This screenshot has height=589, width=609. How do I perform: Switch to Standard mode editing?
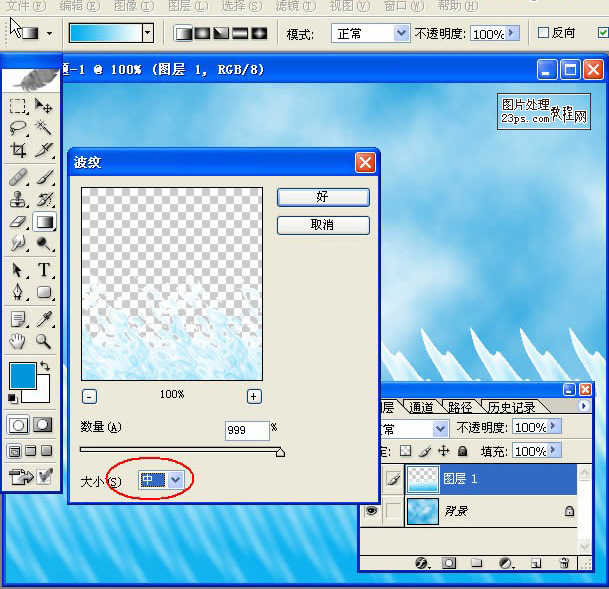(18, 425)
